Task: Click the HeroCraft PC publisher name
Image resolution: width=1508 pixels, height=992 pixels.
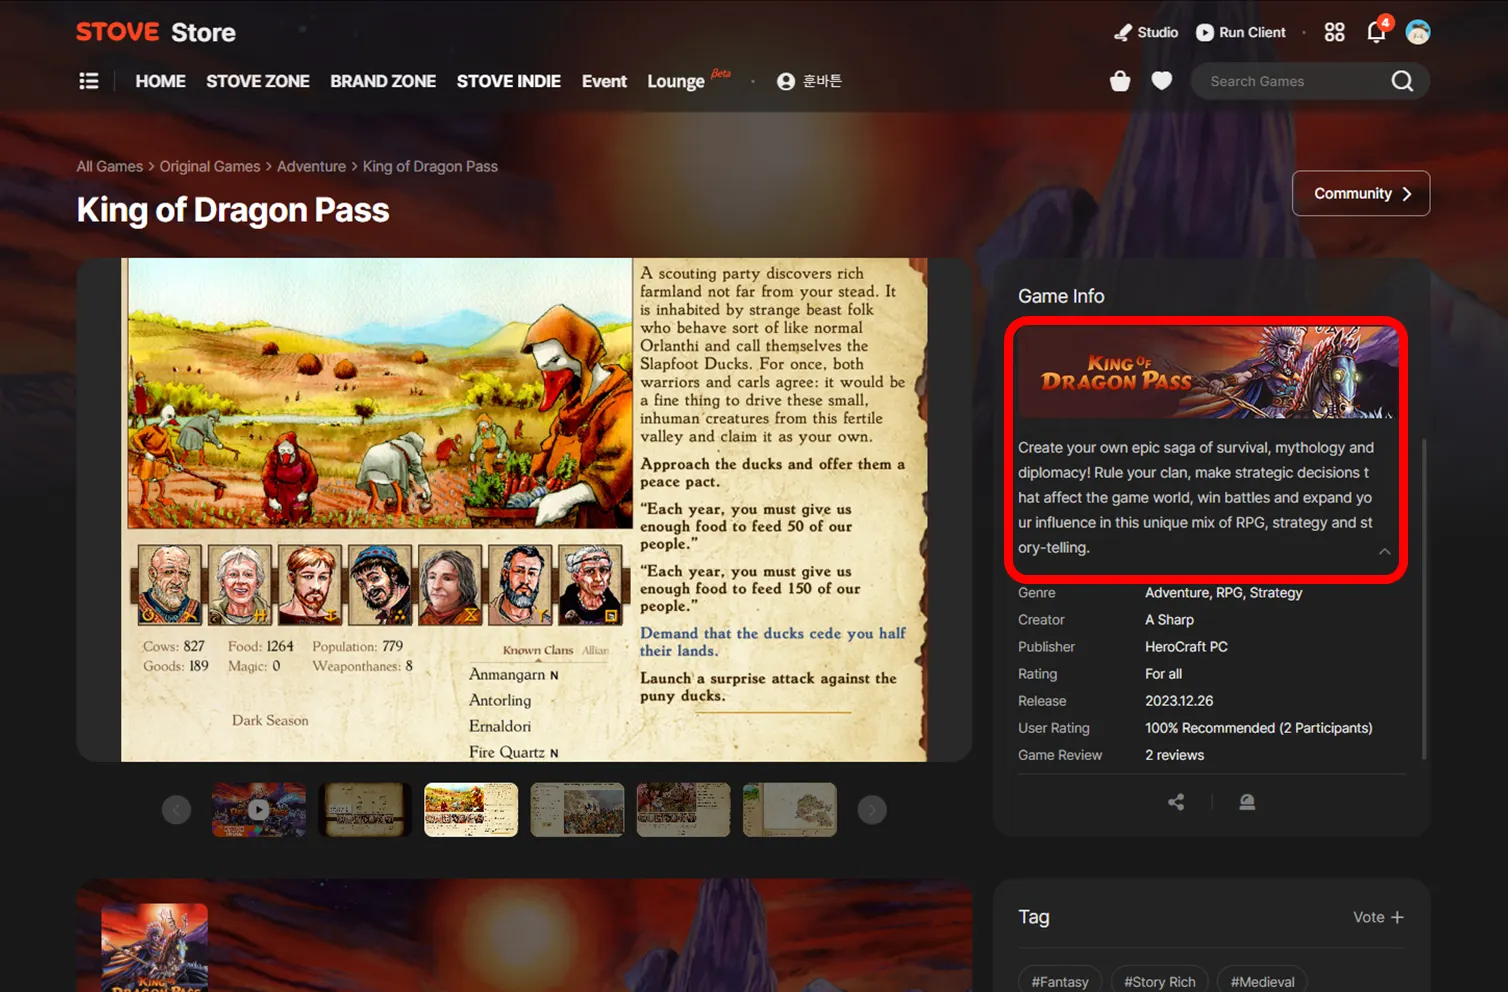Action: (1186, 647)
